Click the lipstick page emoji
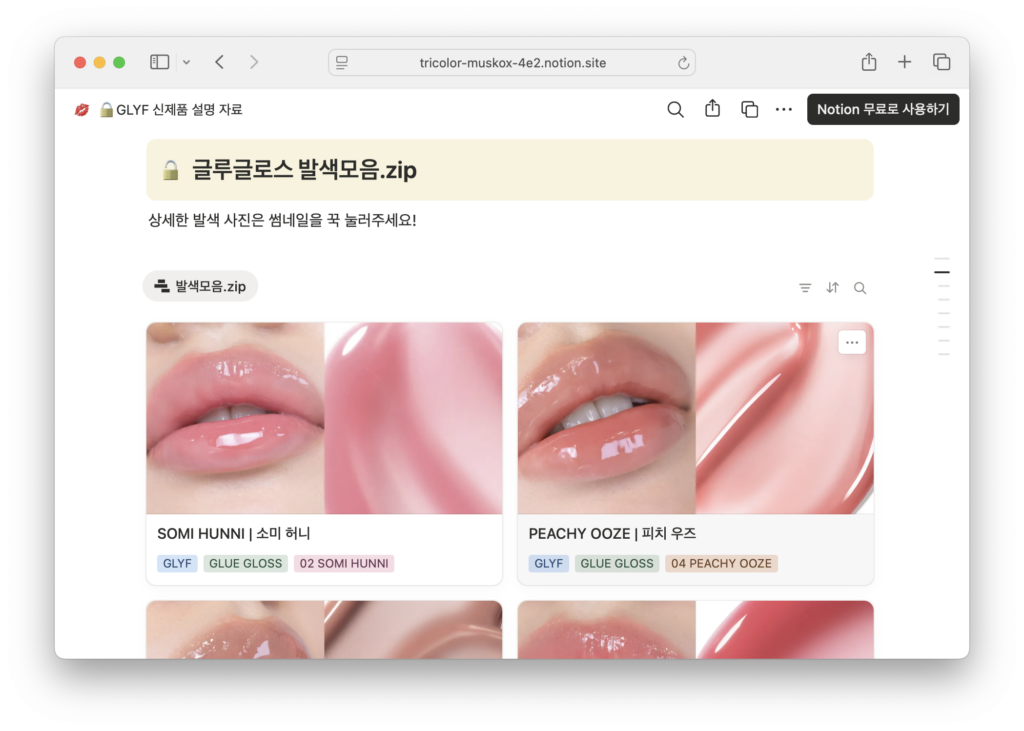Screen dimensions: 1024x731 84,109
